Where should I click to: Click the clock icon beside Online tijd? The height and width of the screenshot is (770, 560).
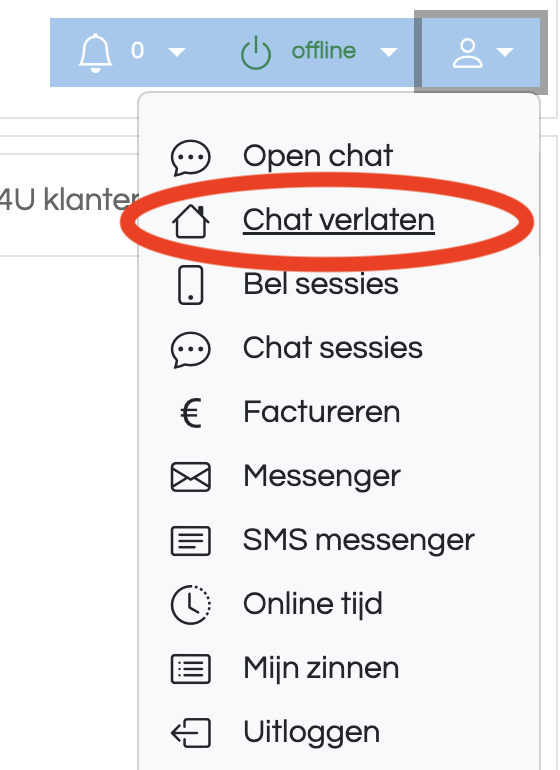[191, 605]
